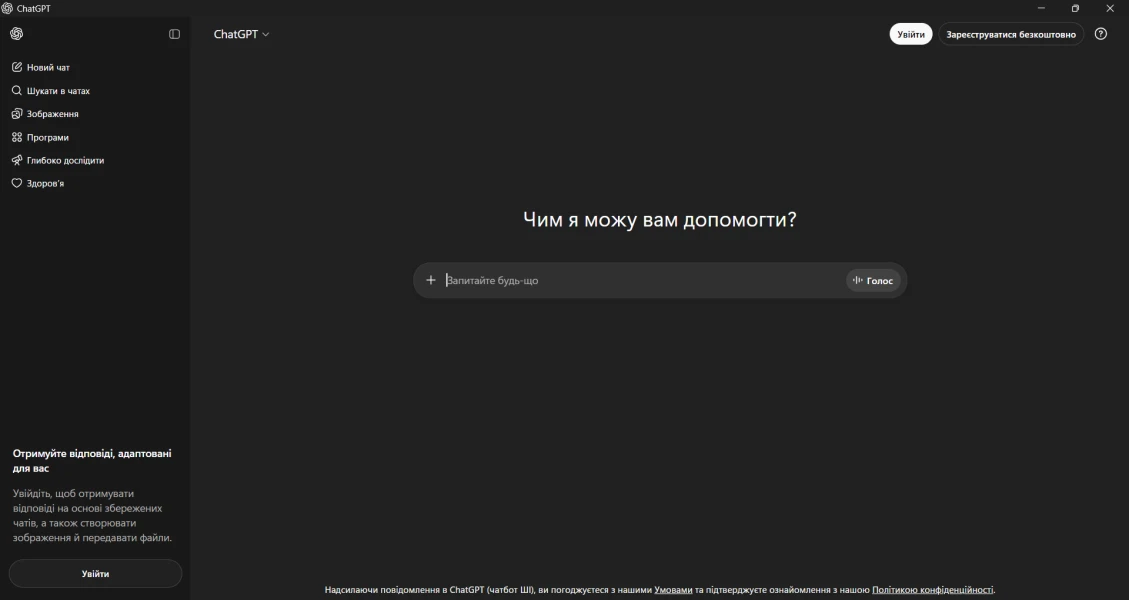Viewport: 1129px width, 600px height.
Task: Select the Програми menu item label
Action: click(48, 137)
